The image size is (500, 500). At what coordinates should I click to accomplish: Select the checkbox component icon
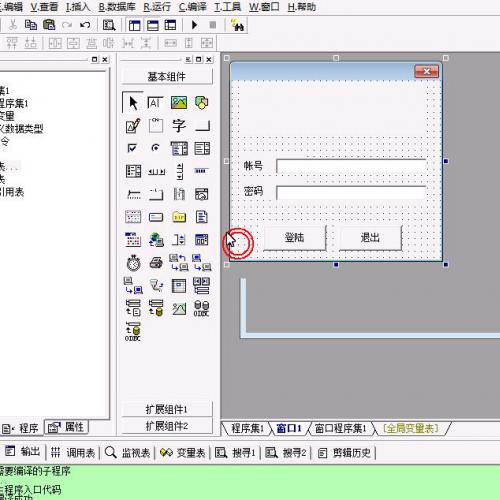pyautogui.click(x=132, y=148)
